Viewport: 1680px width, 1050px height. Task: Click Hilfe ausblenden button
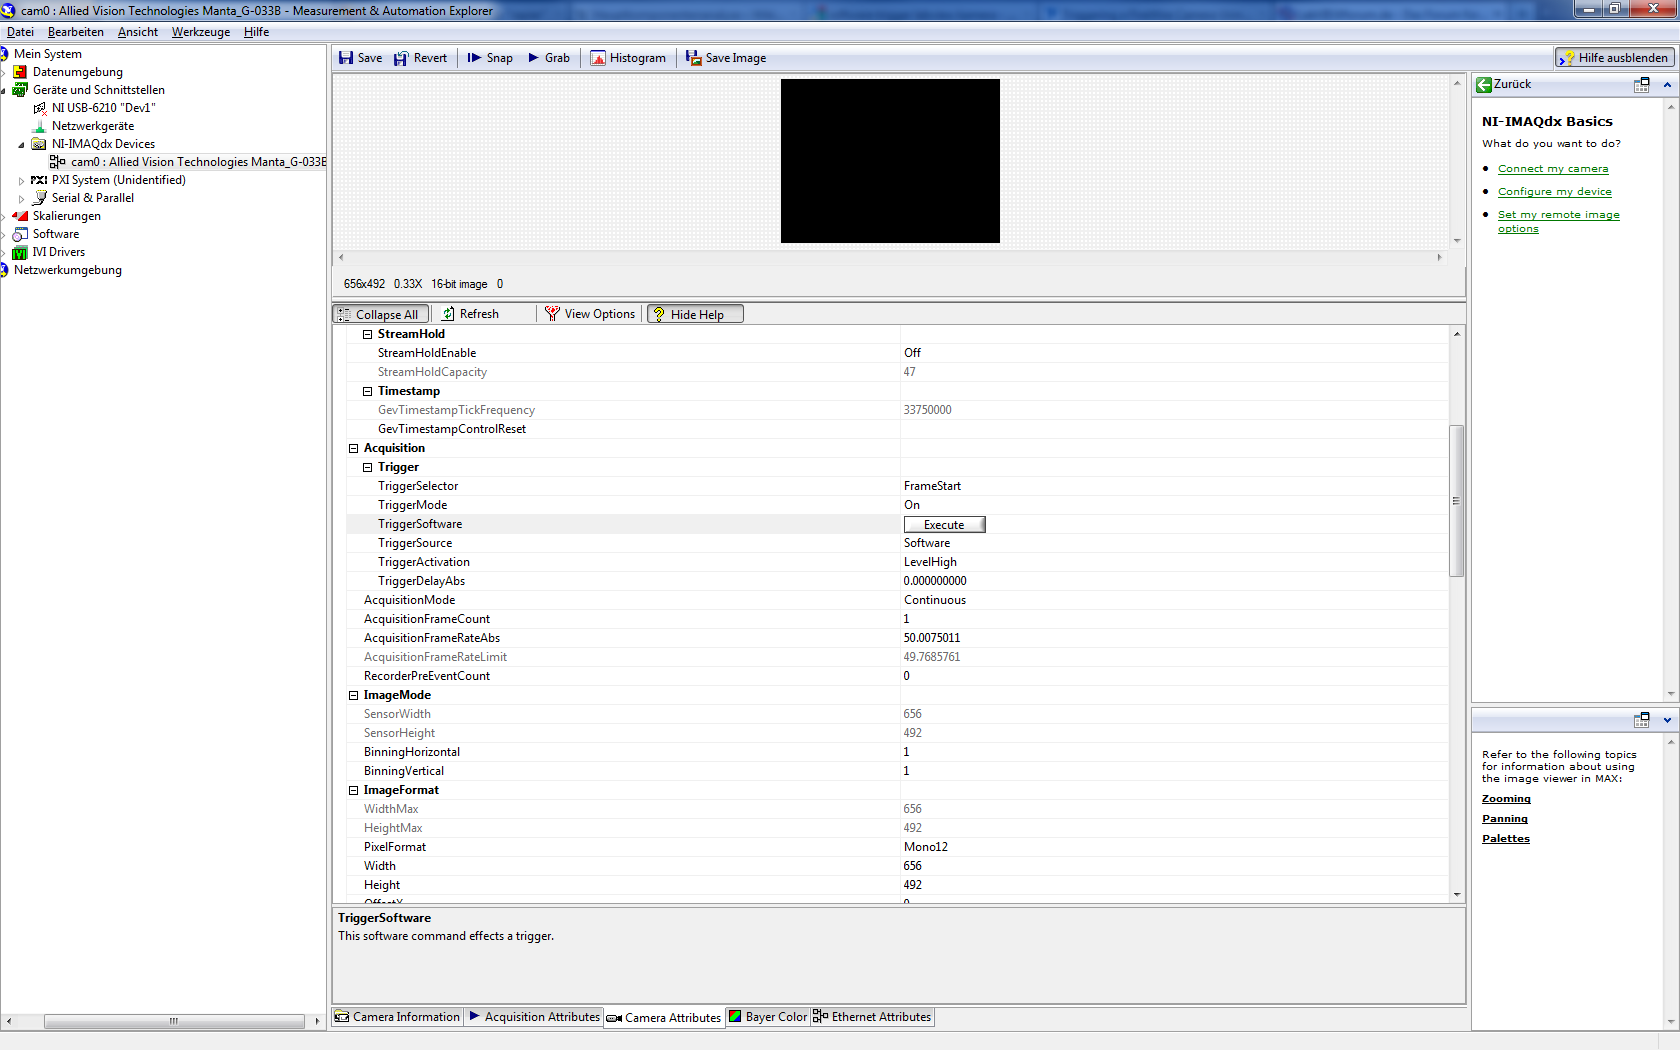click(1614, 58)
